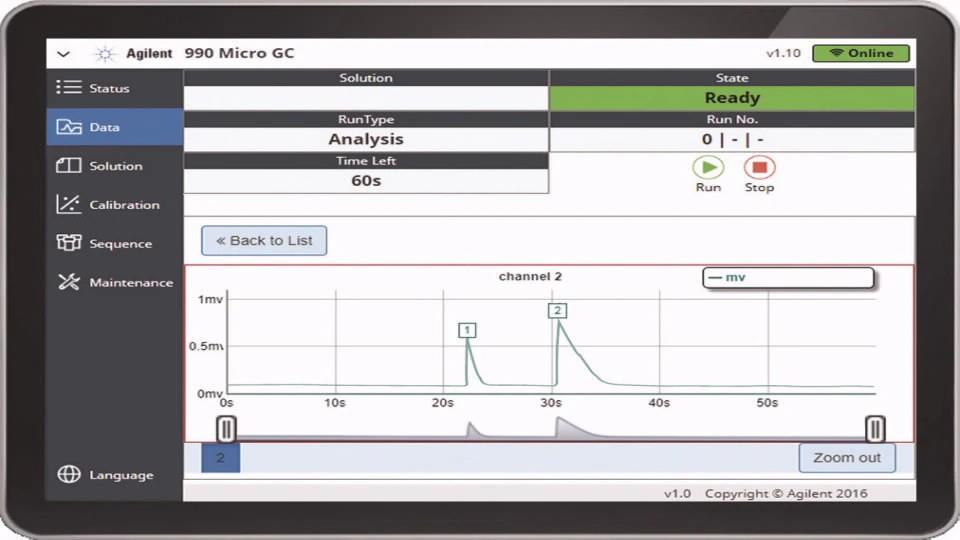The image size is (960, 540).
Task: Go back with Back to List button
Action: pos(264,241)
